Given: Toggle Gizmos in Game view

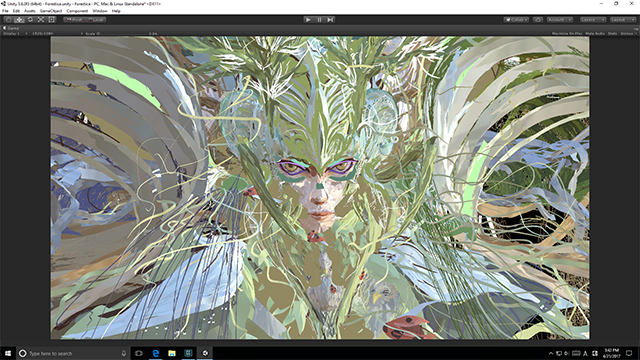Looking at the screenshot, I should coord(626,33).
